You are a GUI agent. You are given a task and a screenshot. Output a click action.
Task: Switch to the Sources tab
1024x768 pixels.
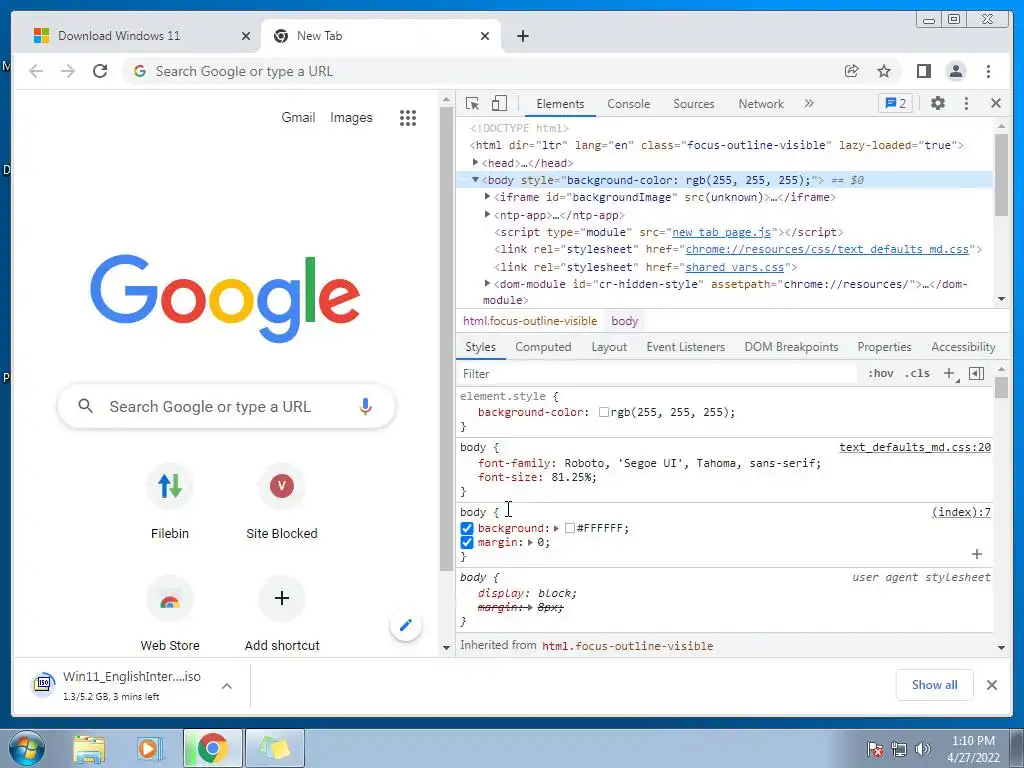pyautogui.click(x=694, y=104)
